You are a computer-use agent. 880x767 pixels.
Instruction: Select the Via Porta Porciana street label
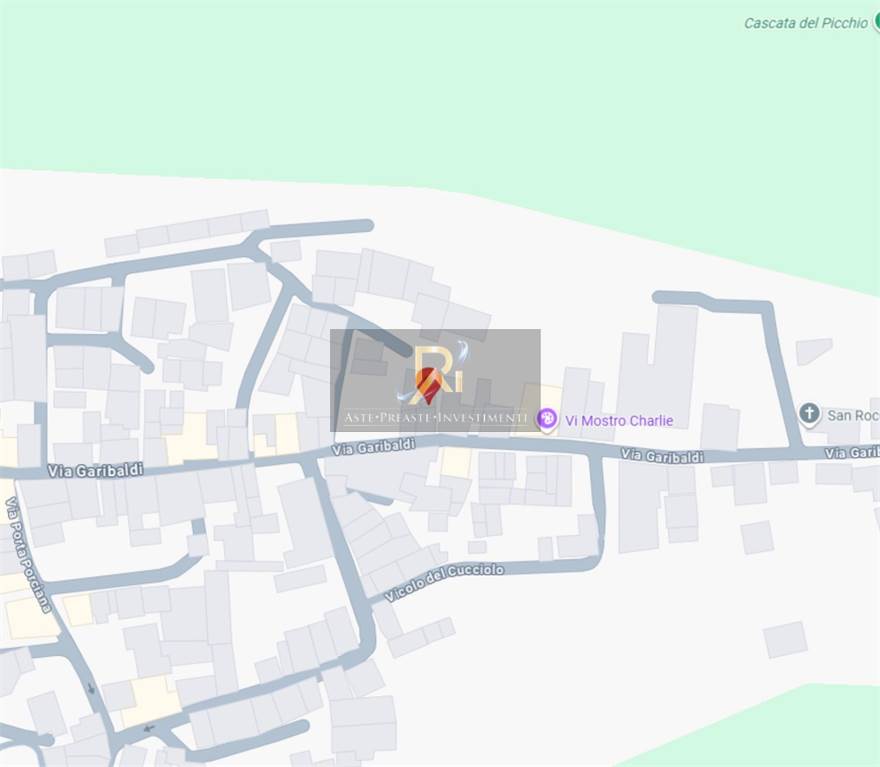click(28, 555)
